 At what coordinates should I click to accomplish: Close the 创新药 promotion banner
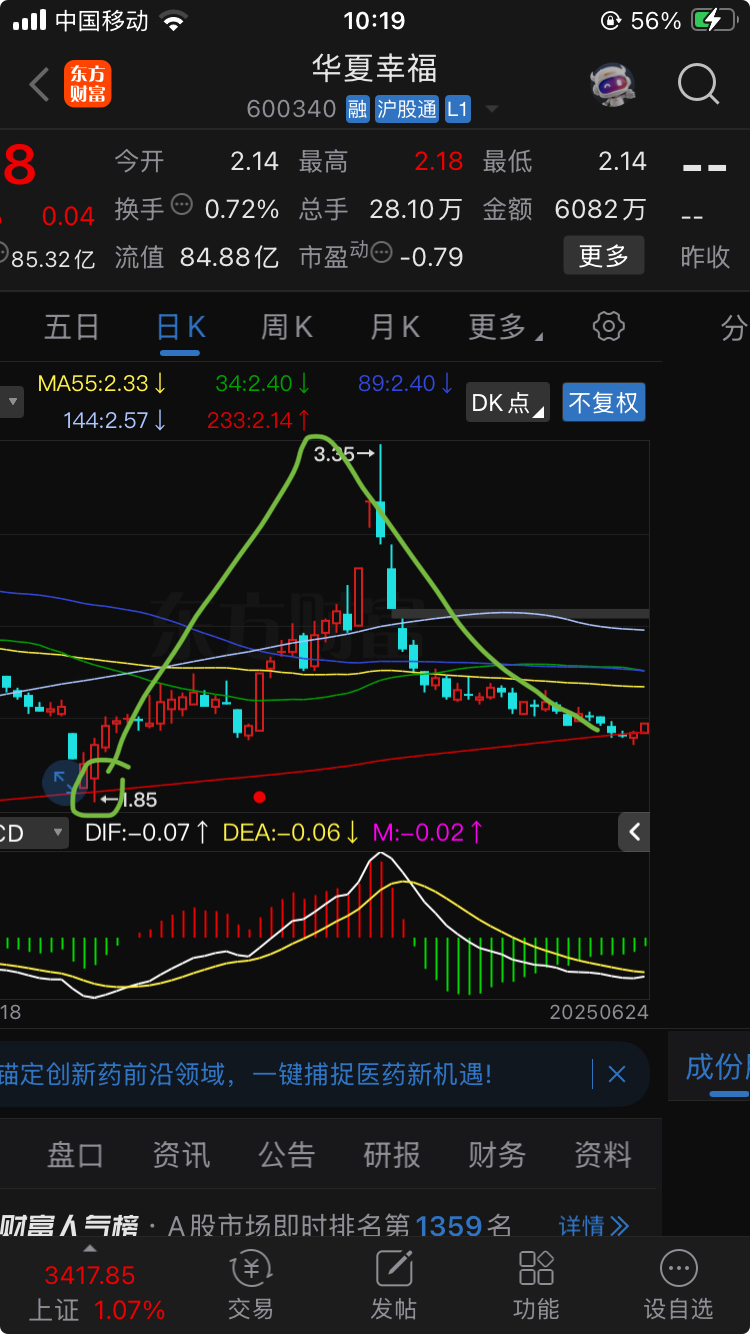[617, 1075]
